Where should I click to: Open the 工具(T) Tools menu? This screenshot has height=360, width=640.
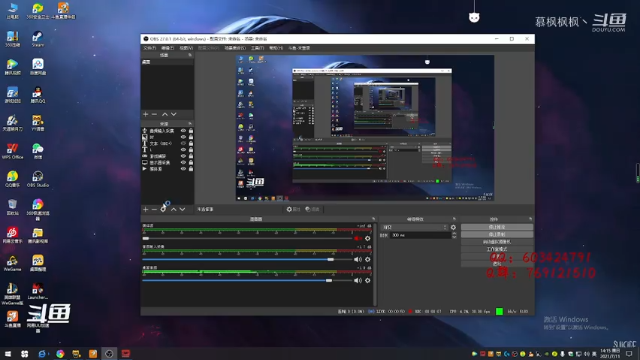pos(257,48)
